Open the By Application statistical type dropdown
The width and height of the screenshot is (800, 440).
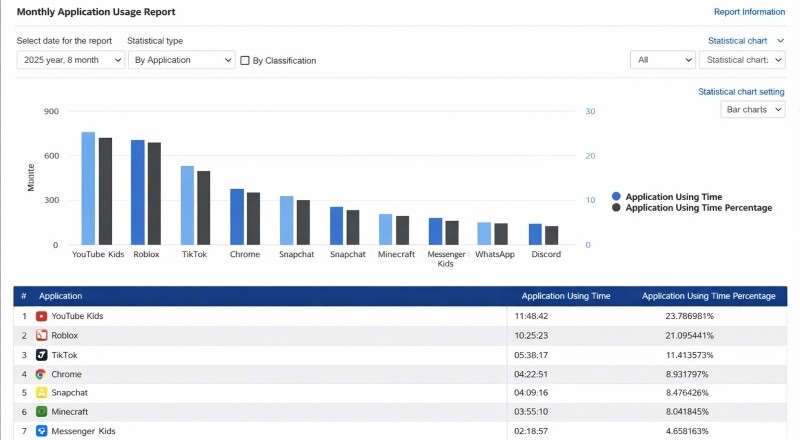[181, 60]
